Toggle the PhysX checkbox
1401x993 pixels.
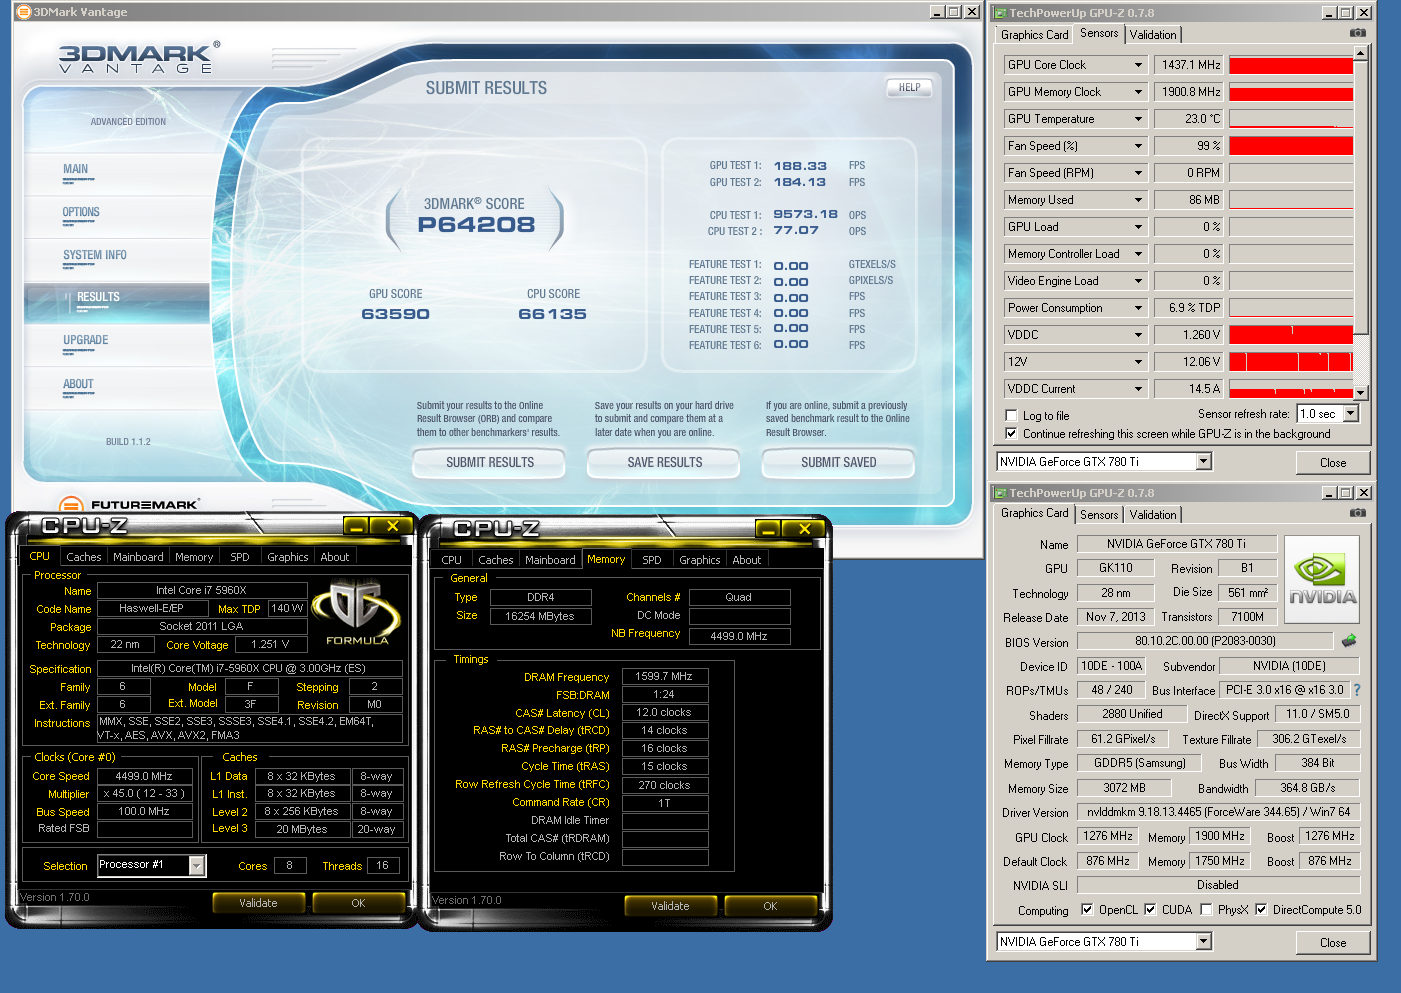click(1206, 909)
